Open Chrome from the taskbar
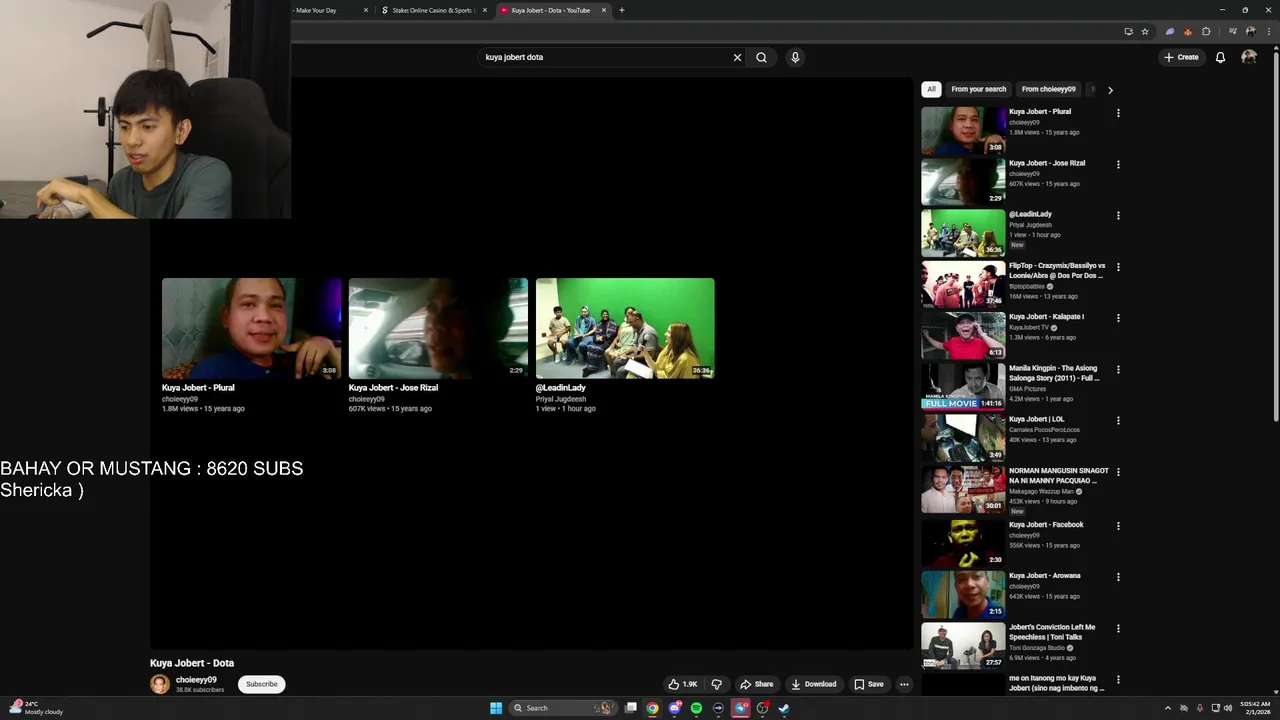This screenshot has height=720, width=1280. coord(652,708)
